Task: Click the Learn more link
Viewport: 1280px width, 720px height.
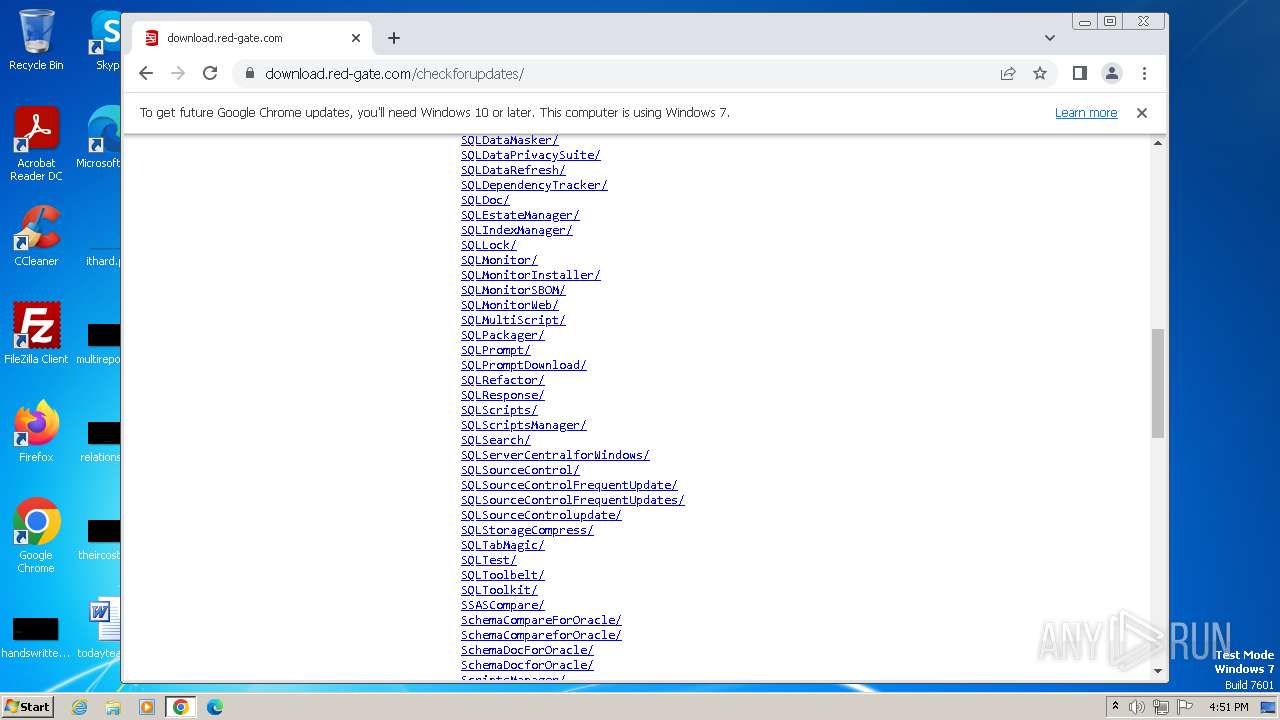Action: point(1086,113)
